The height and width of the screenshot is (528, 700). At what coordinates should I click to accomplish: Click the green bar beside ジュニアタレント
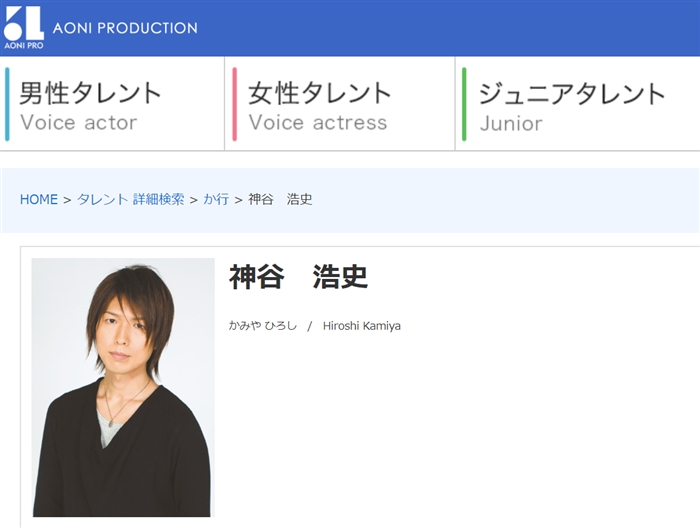pos(464,105)
